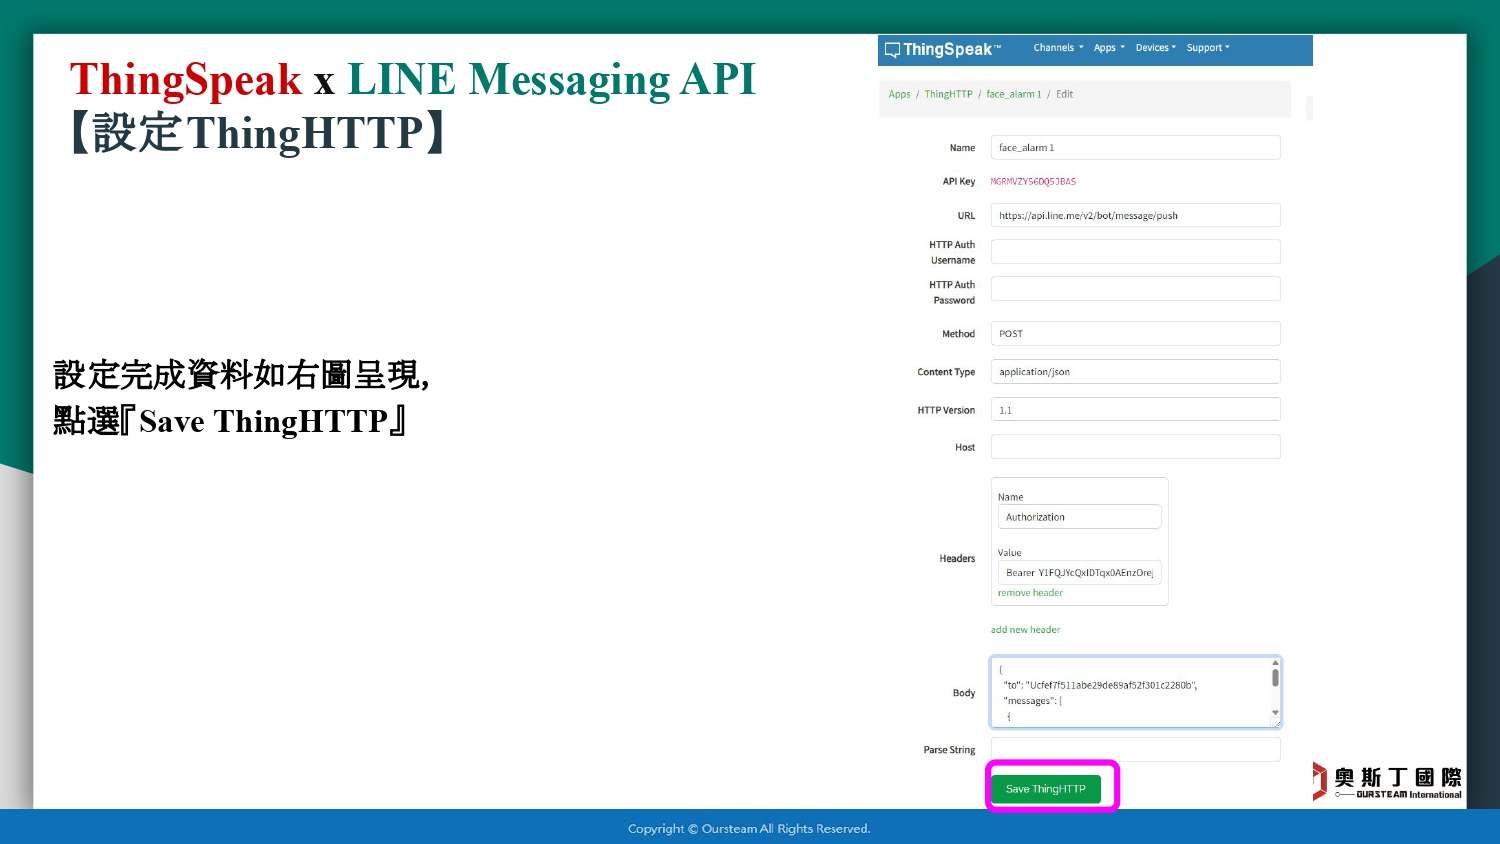
Task: Click the Oursteam International logo
Action: [x=1387, y=782]
